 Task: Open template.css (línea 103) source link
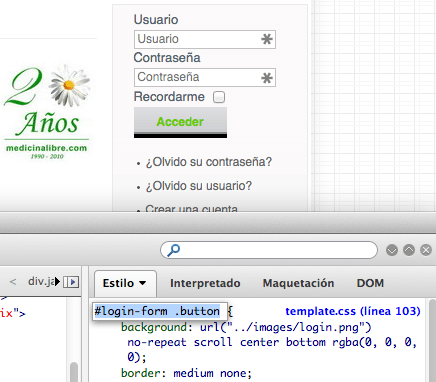tap(353, 311)
